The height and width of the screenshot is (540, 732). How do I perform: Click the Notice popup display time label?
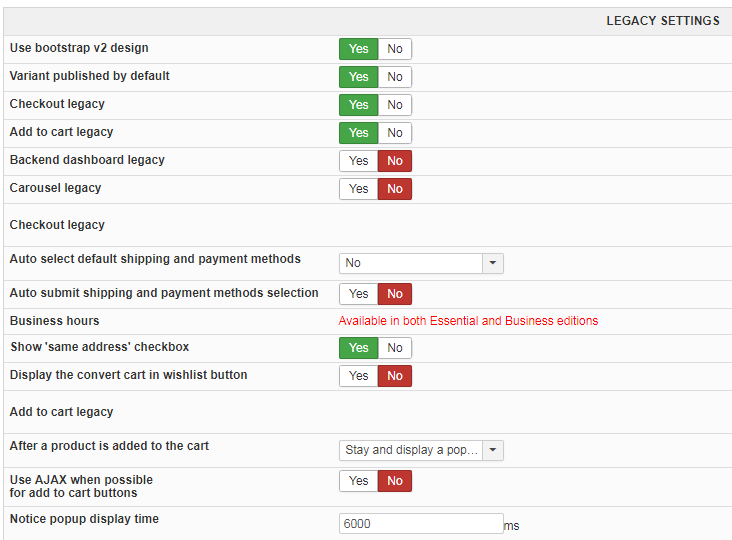point(84,519)
